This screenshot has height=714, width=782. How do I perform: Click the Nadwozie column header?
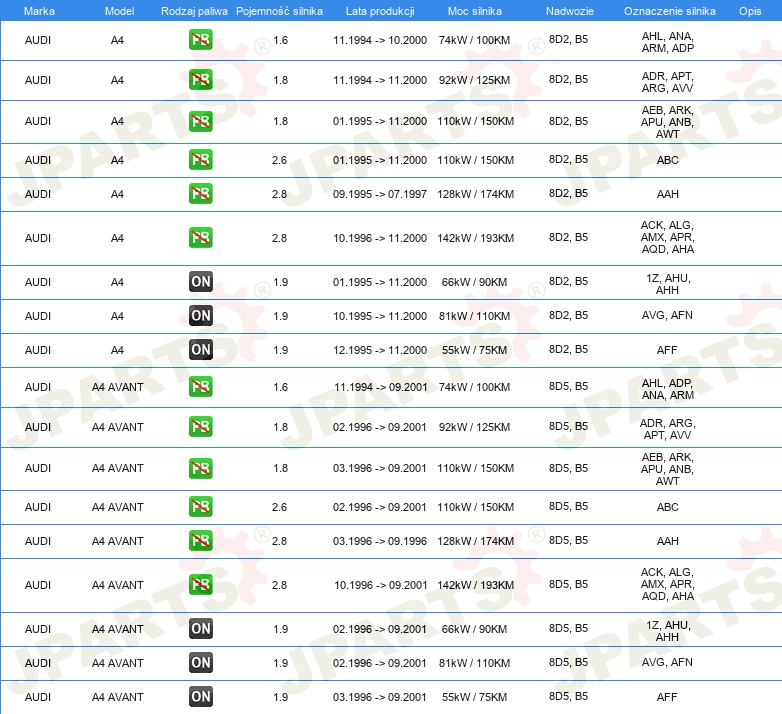click(570, 11)
